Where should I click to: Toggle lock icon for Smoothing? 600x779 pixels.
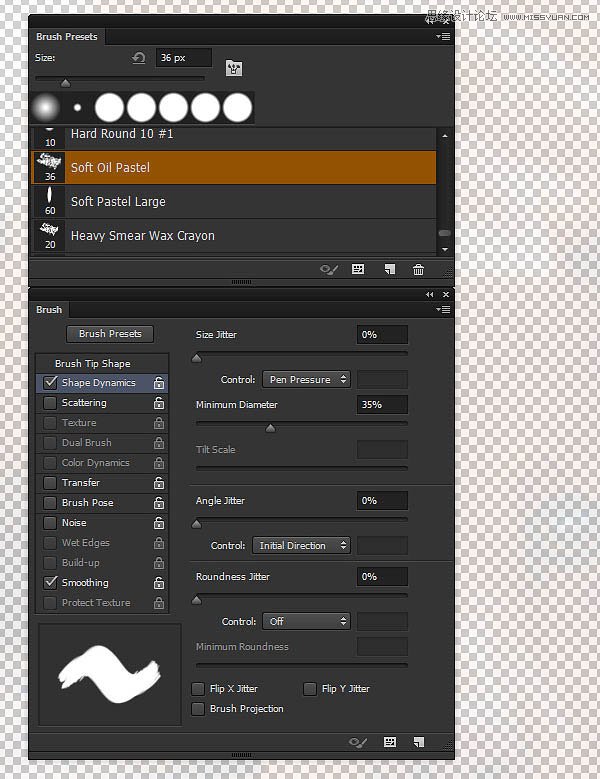(158, 583)
